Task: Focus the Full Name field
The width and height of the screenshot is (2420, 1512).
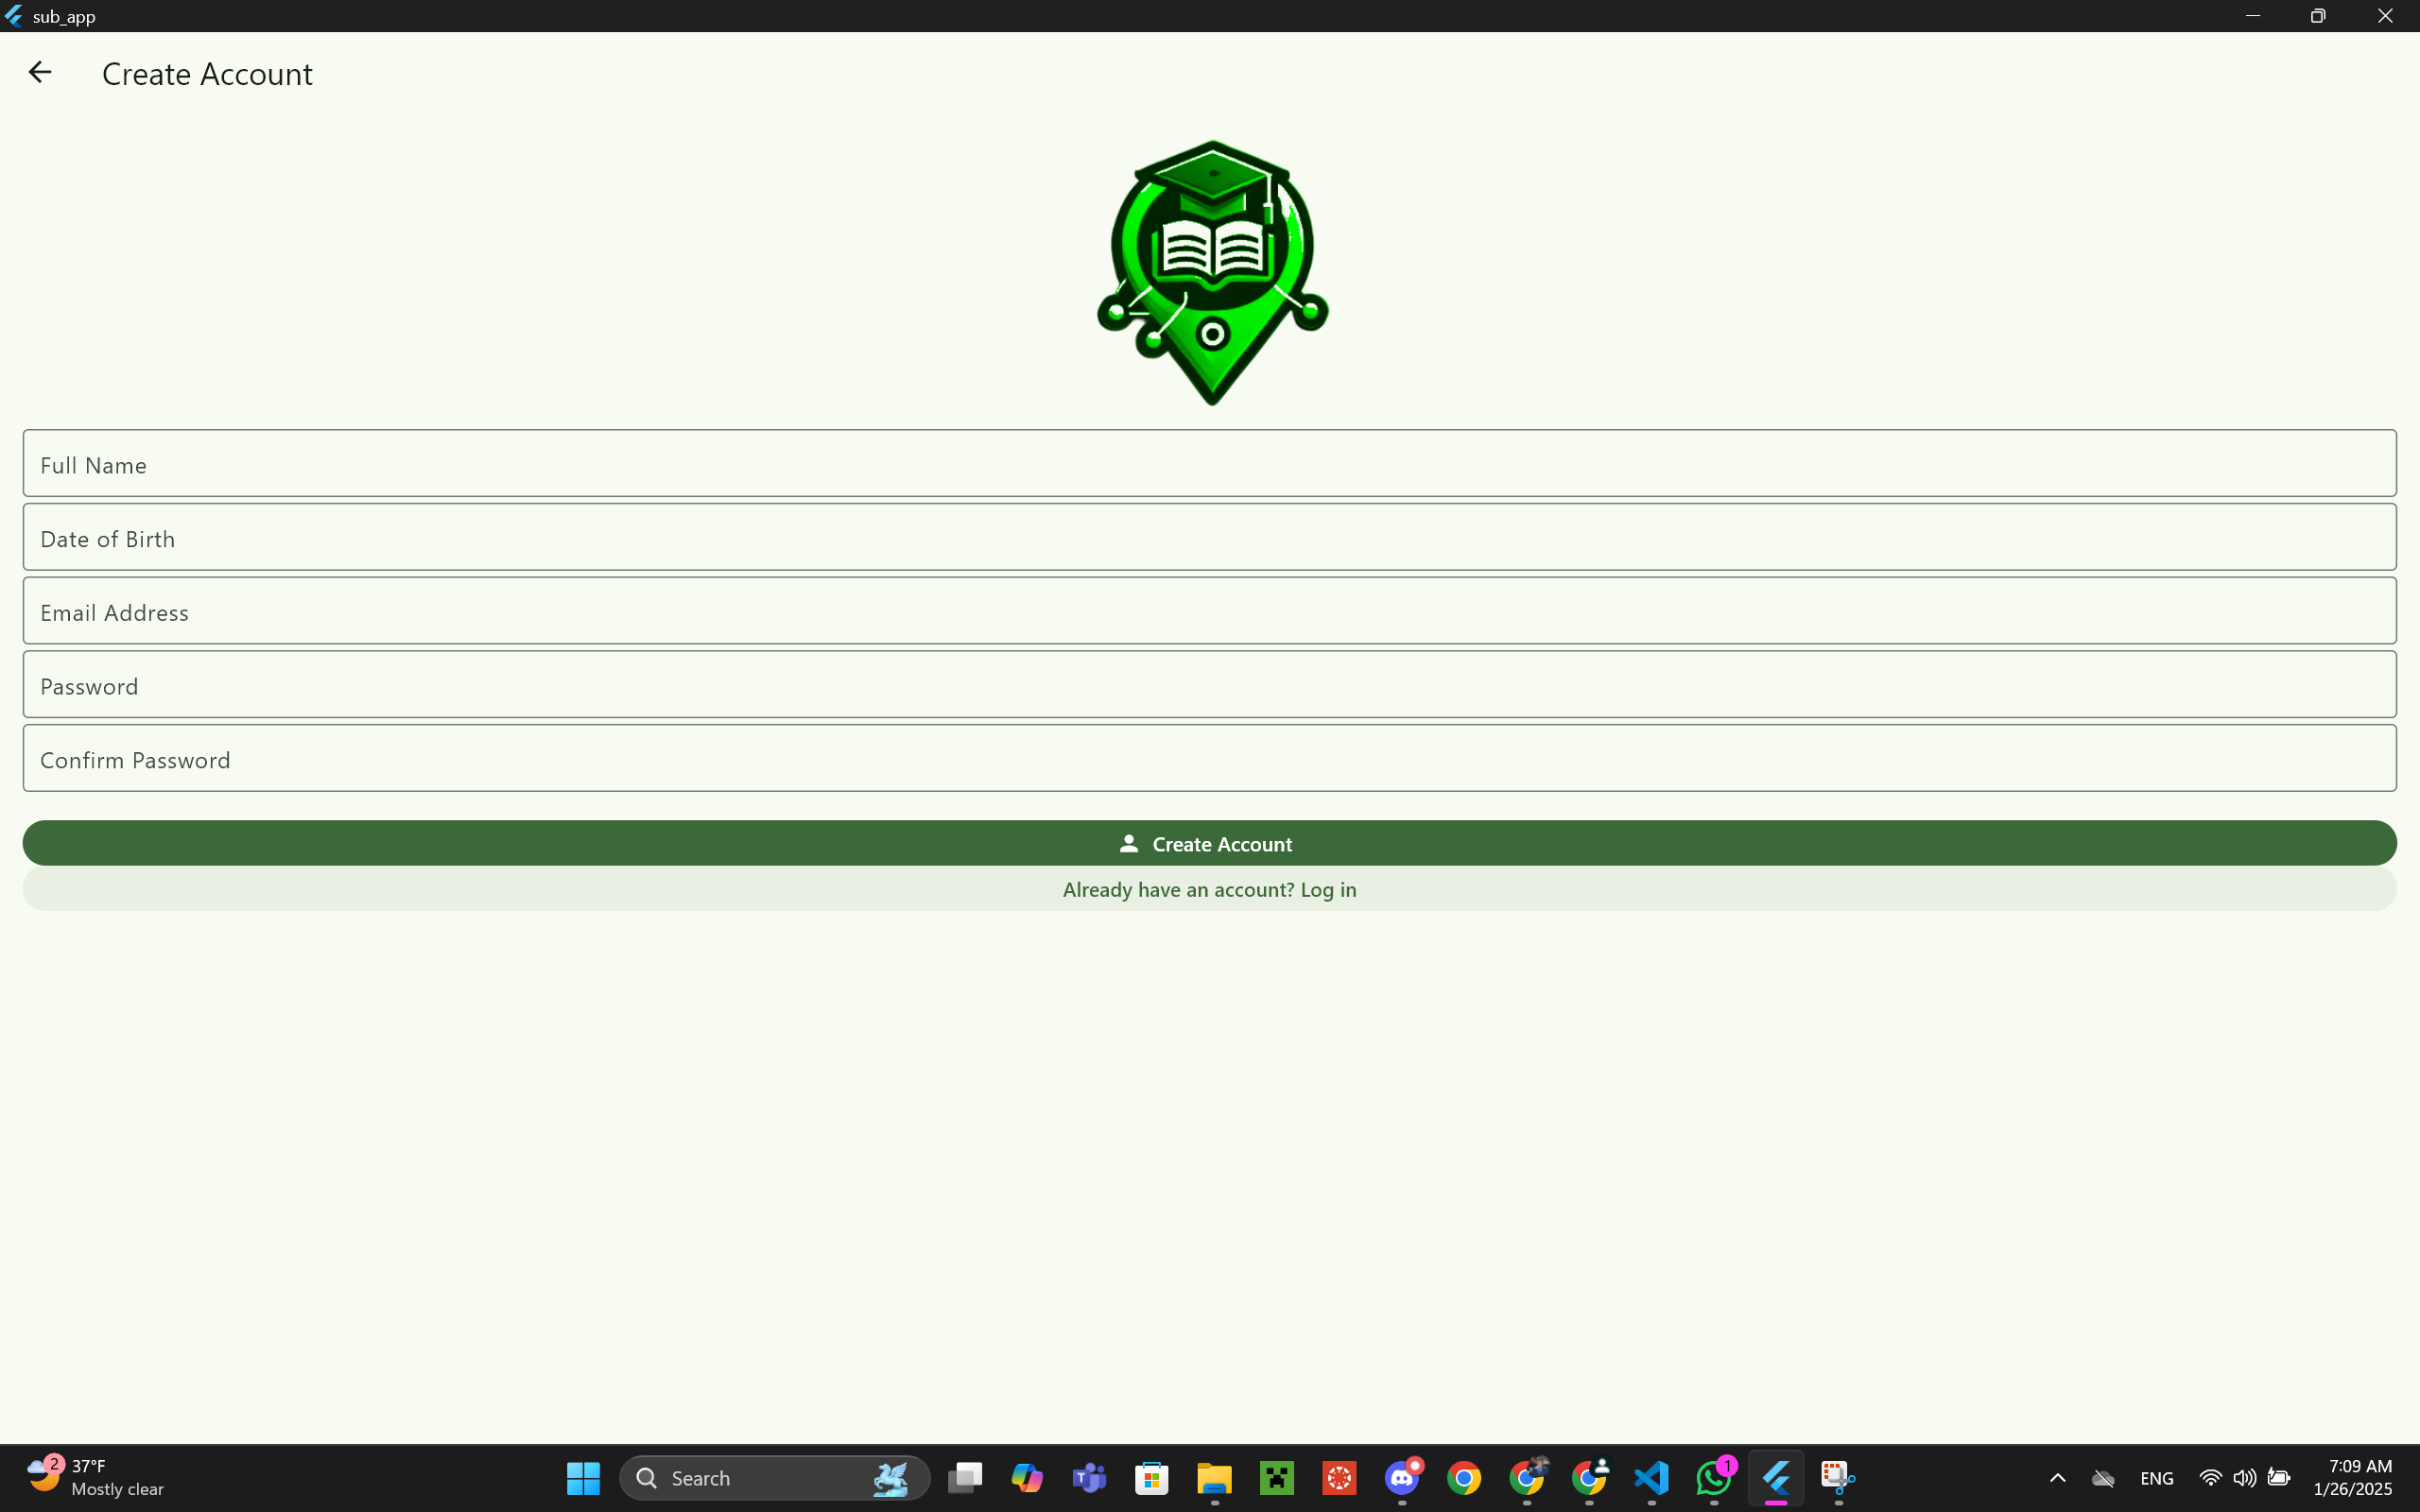Action: click(x=1209, y=464)
